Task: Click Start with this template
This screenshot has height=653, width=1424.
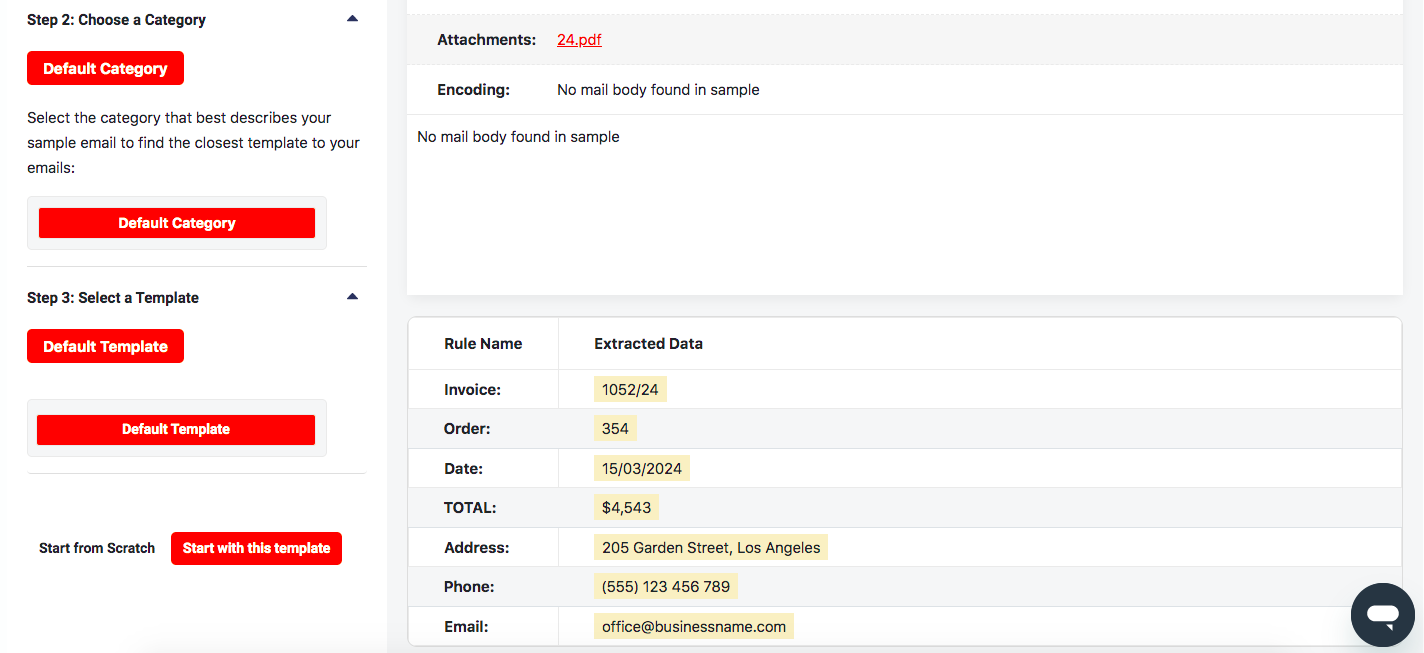Action: [x=256, y=548]
